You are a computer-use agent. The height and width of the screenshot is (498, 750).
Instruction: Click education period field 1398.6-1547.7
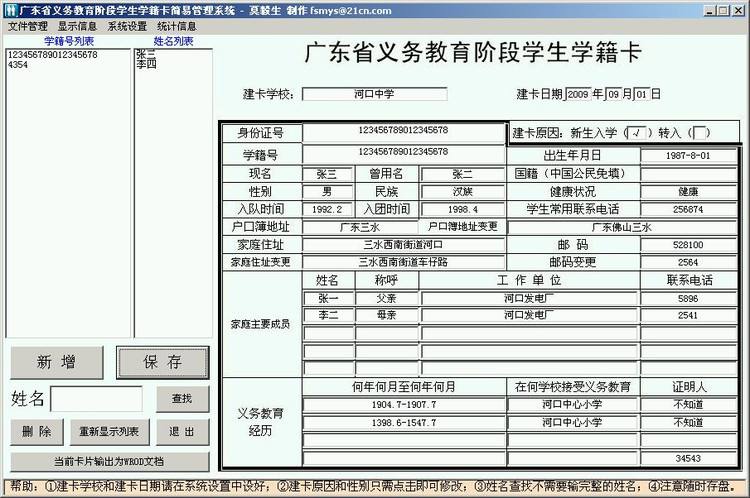click(404, 423)
